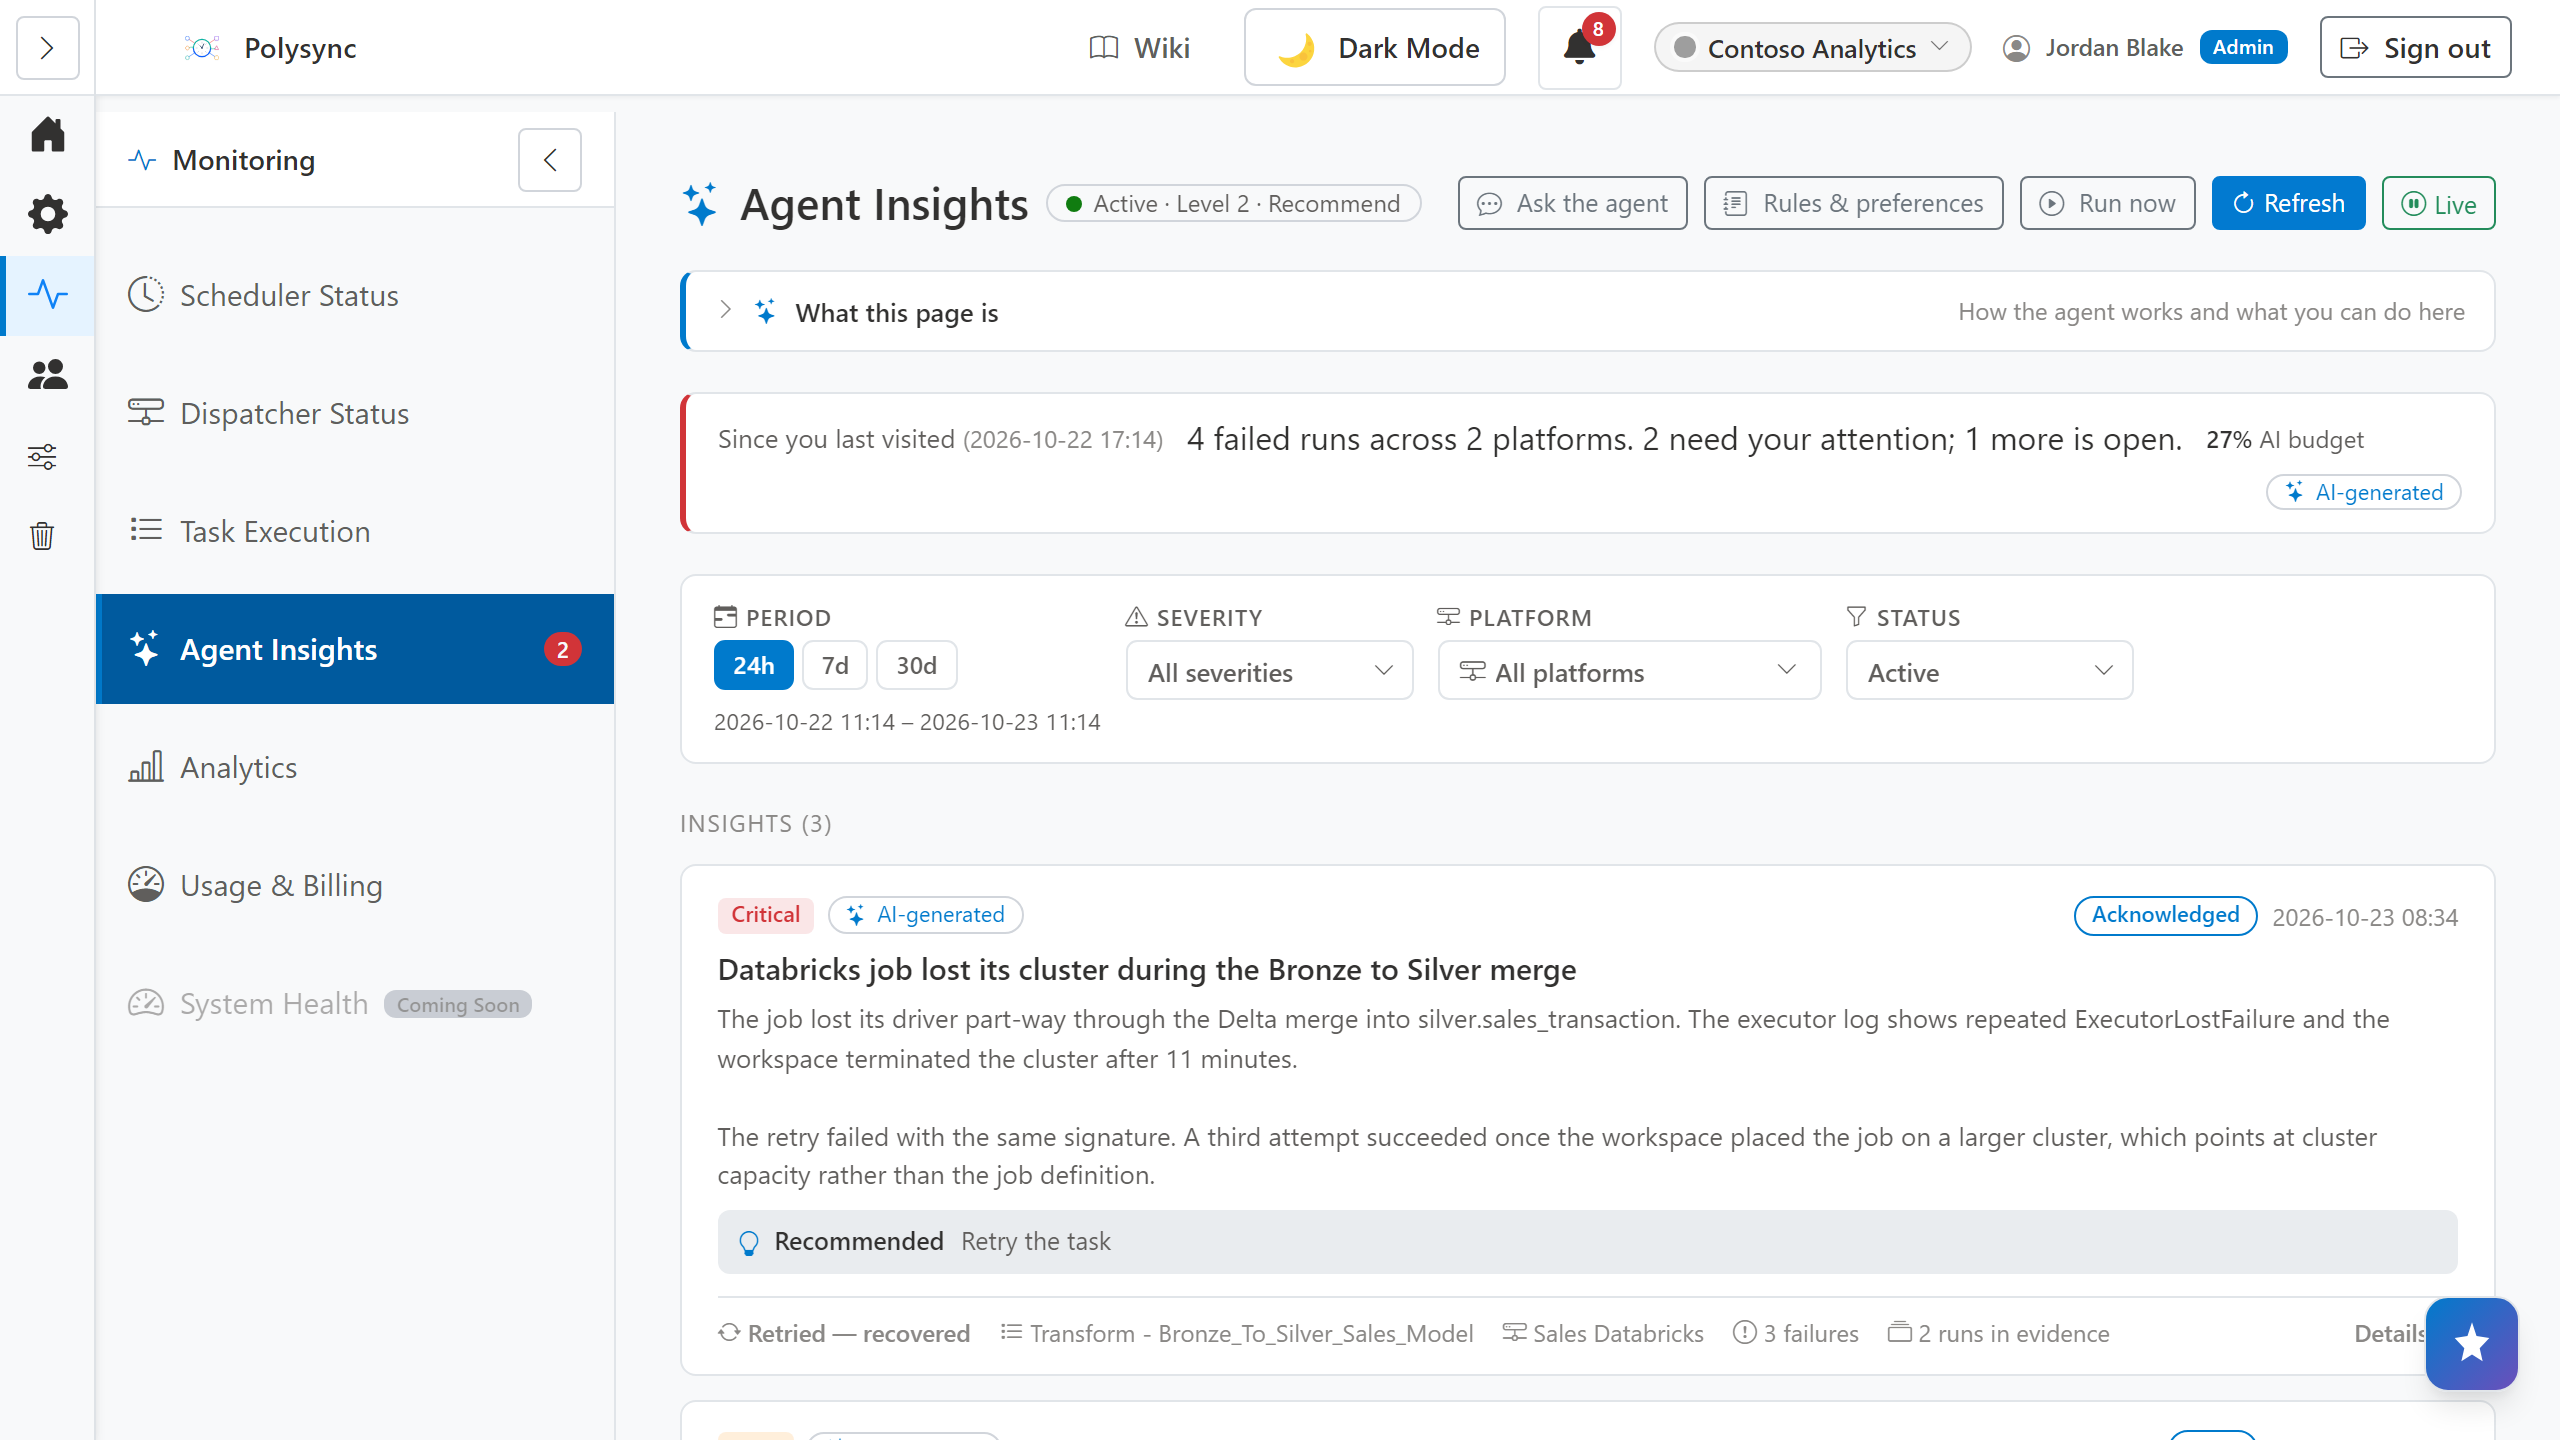Open Details of the Databricks insight
This screenshot has height=1440, width=2560.
(x=2390, y=1333)
